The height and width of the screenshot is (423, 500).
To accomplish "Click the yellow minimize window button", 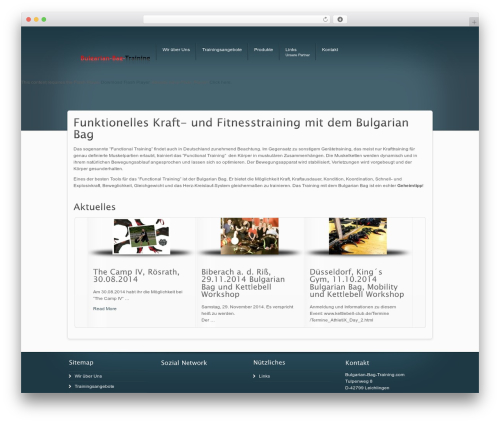I will (36, 20).
